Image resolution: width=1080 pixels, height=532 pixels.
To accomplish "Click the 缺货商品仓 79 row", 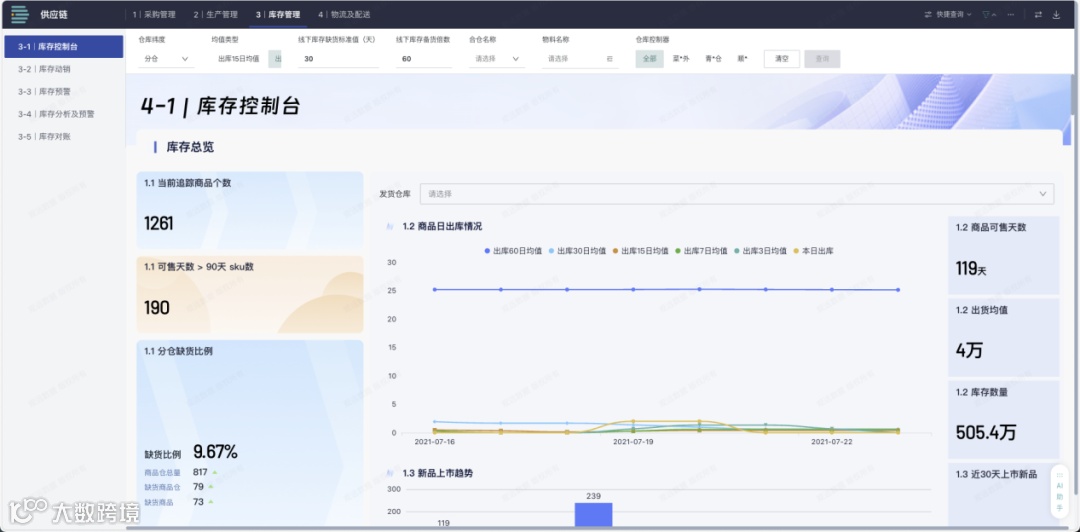I will (x=180, y=487).
